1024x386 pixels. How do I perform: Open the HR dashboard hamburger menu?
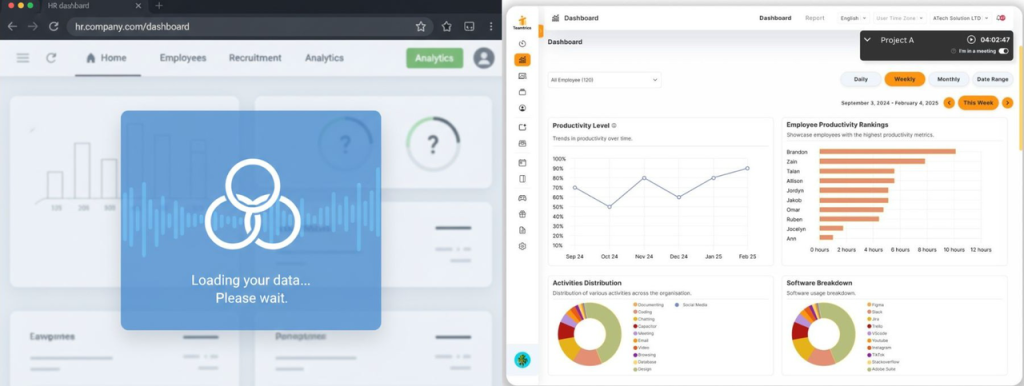pyautogui.click(x=23, y=58)
